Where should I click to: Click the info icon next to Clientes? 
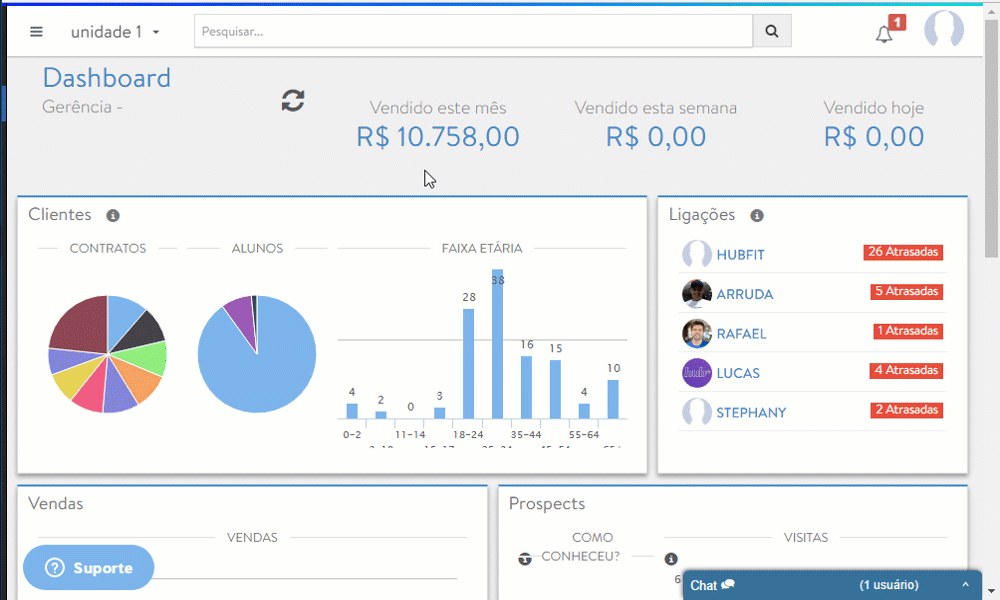113,216
